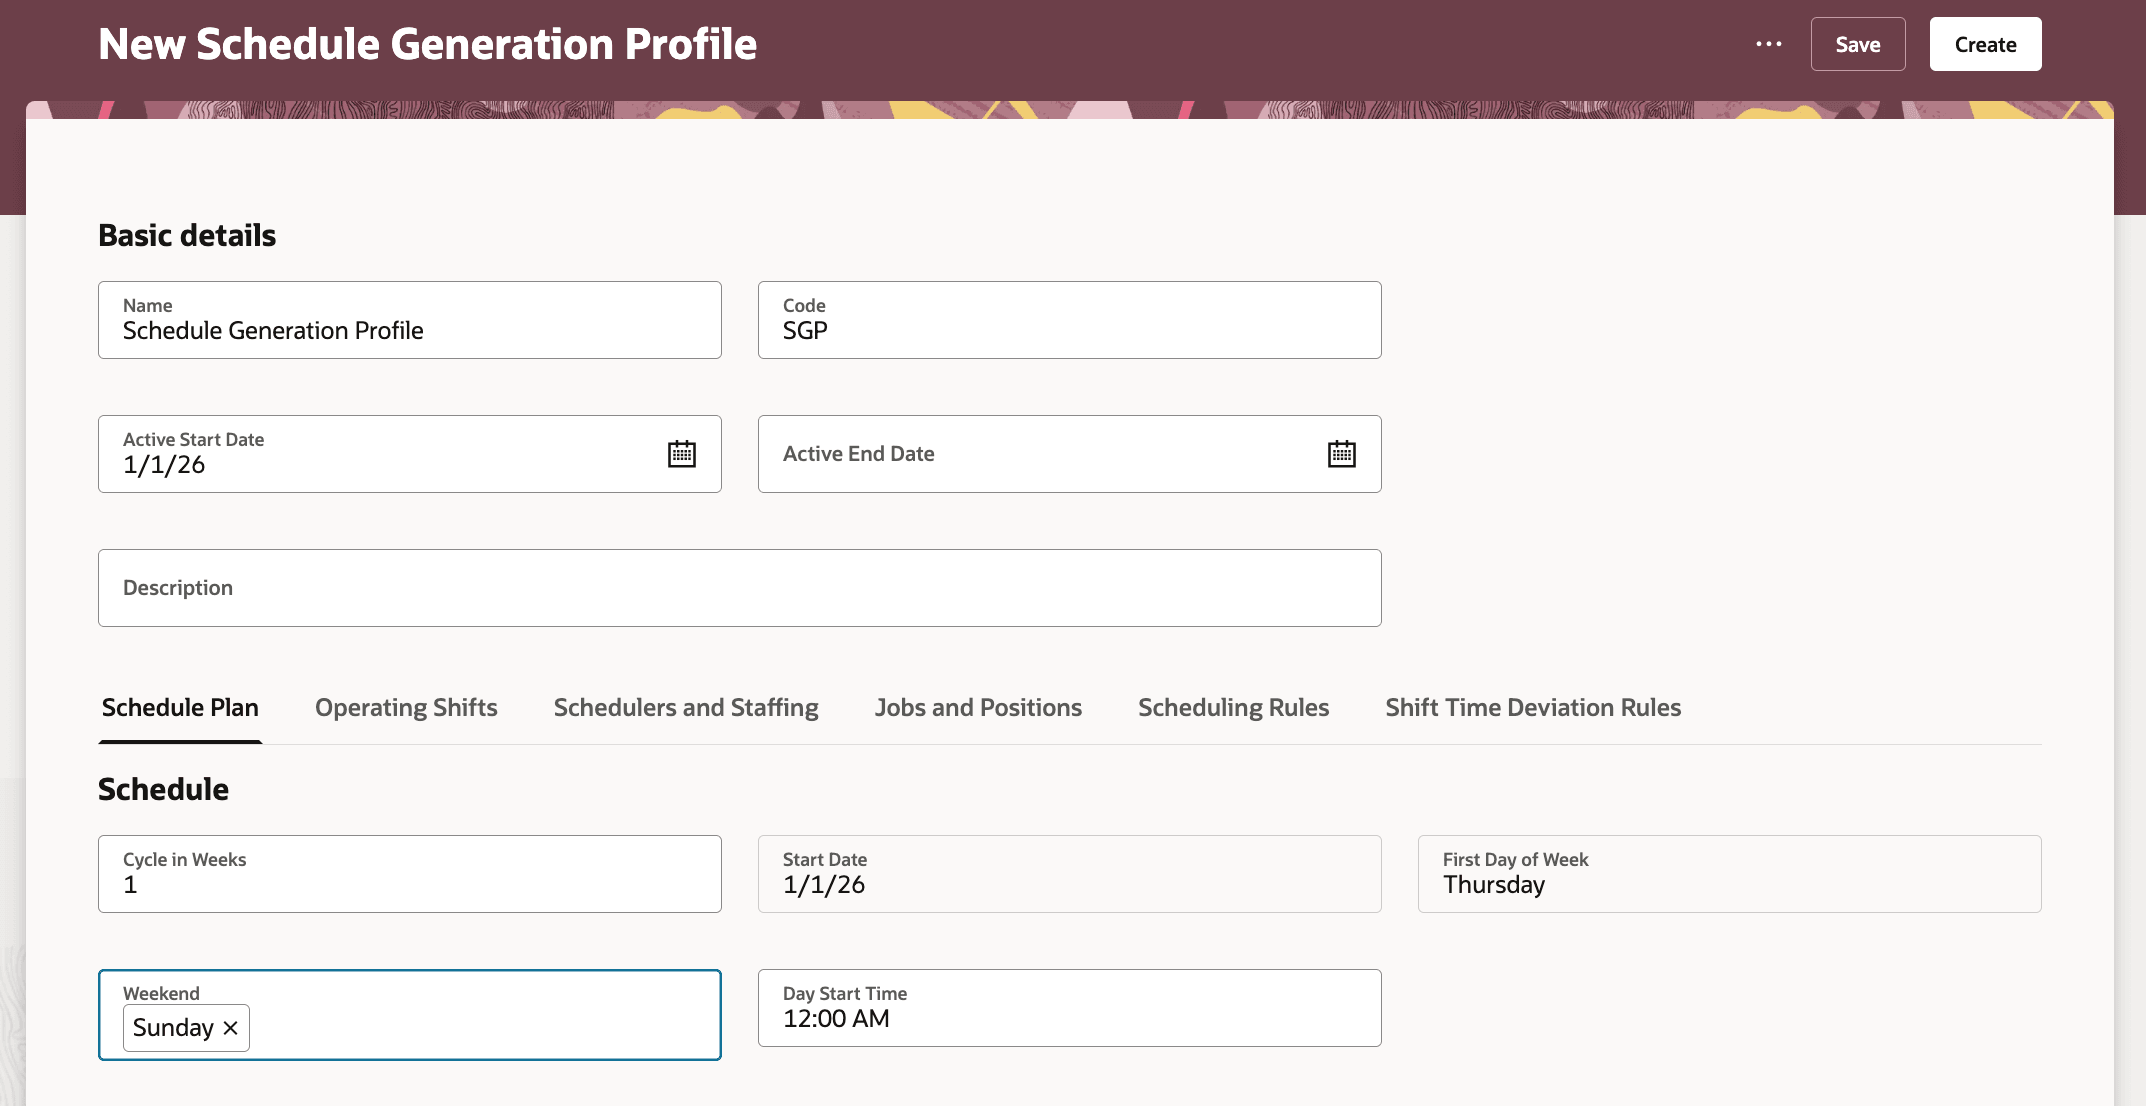The width and height of the screenshot is (2146, 1106).
Task: Click the First Day of Week field
Action: (1730, 874)
